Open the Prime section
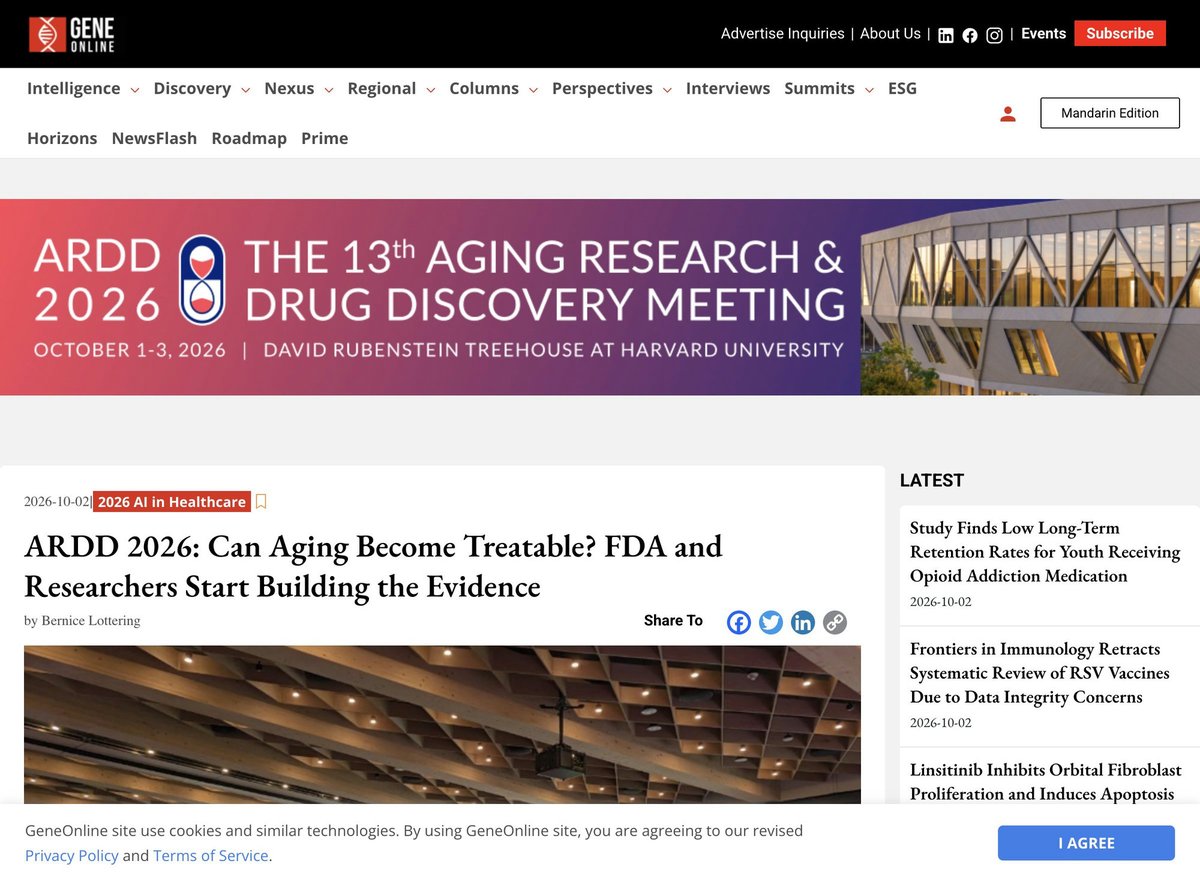The image size is (1200, 882). point(325,138)
